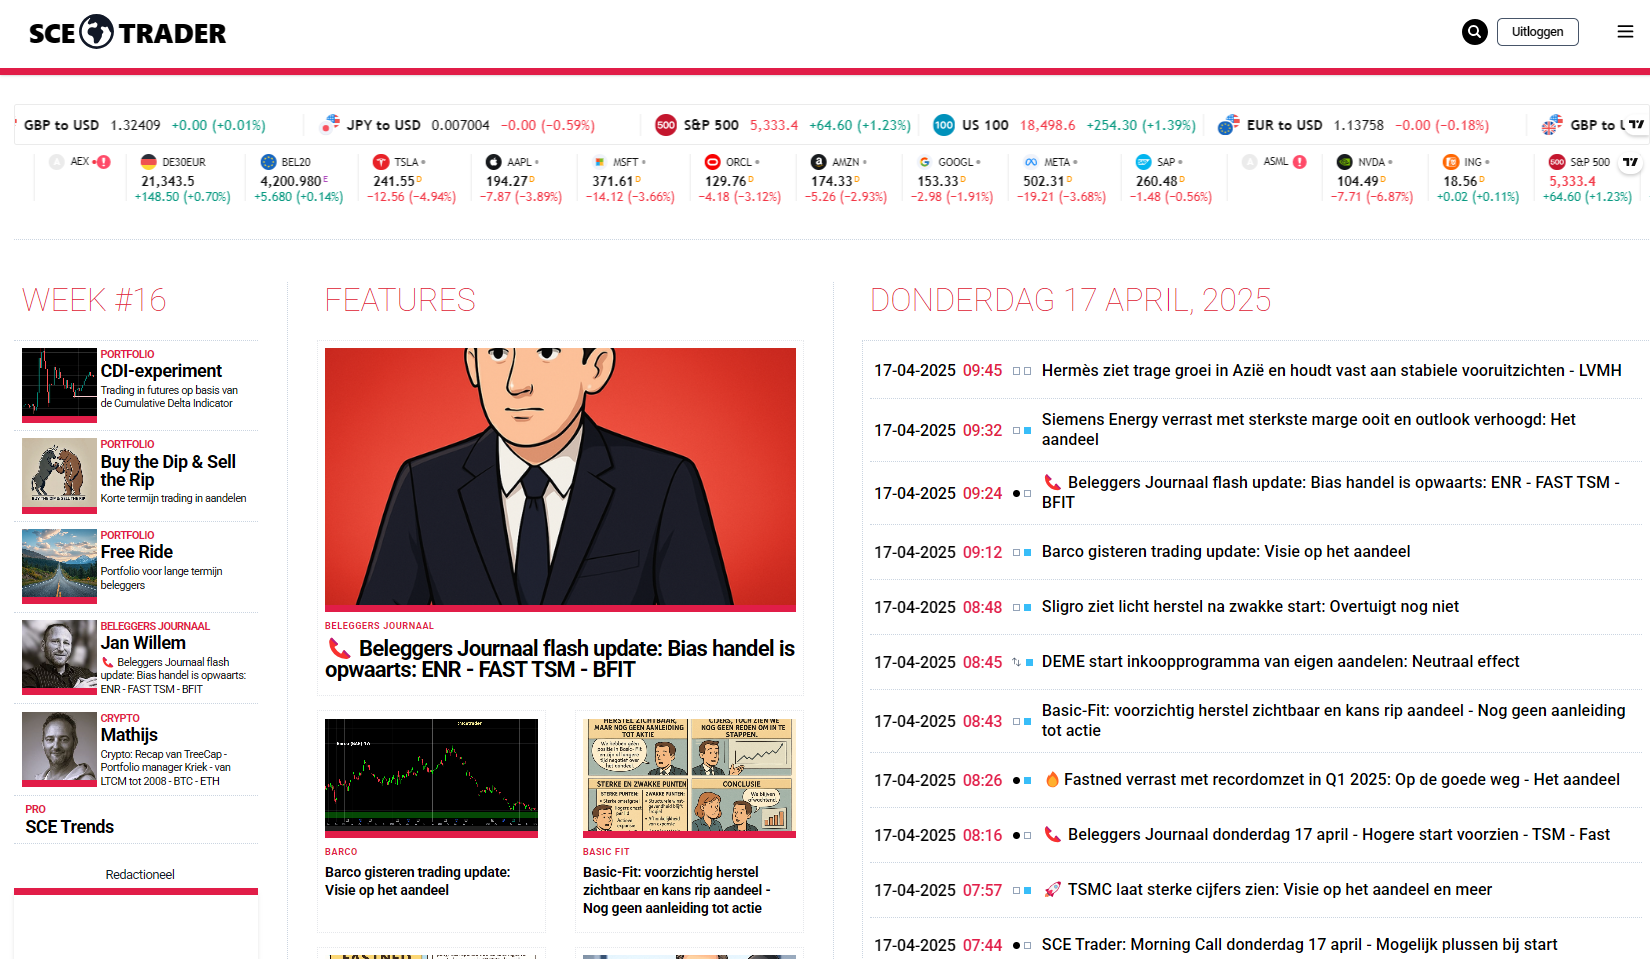Open the CDI-experiment chart thumbnail

tap(60, 385)
